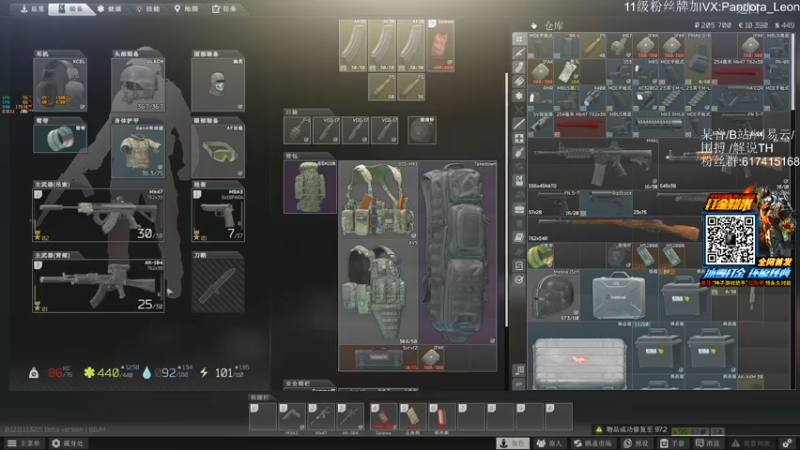The image size is (800, 450).
Task: Select the Gen4 body armor slot
Action: pos(138,151)
